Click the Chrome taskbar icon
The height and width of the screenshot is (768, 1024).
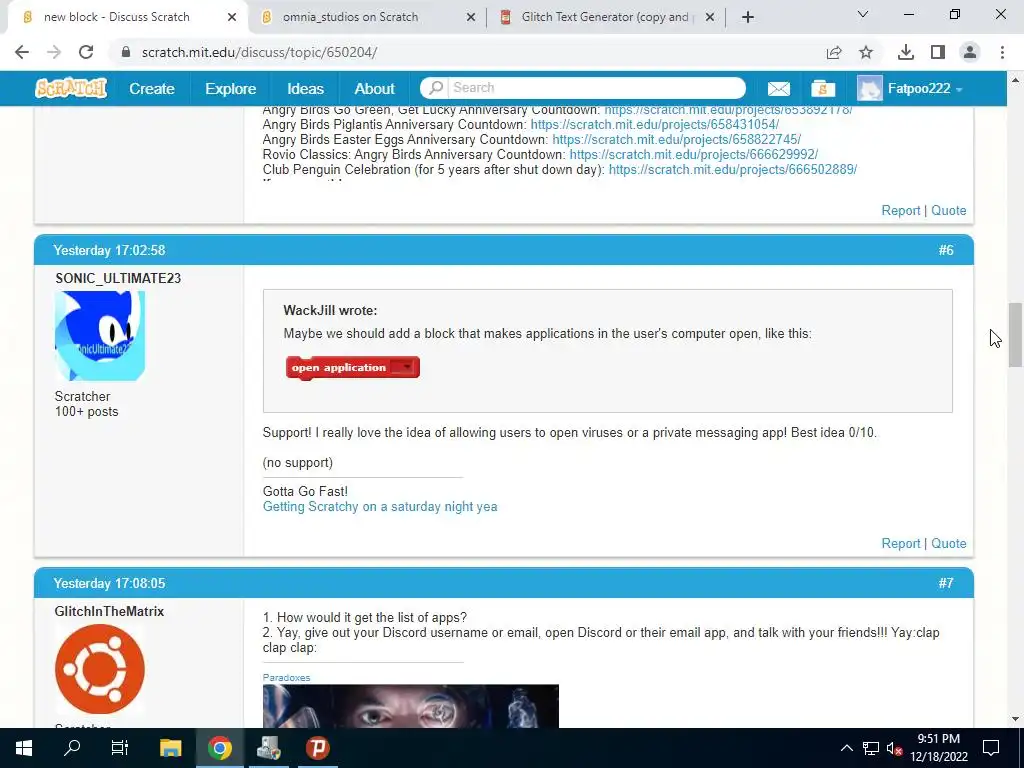(219, 748)
